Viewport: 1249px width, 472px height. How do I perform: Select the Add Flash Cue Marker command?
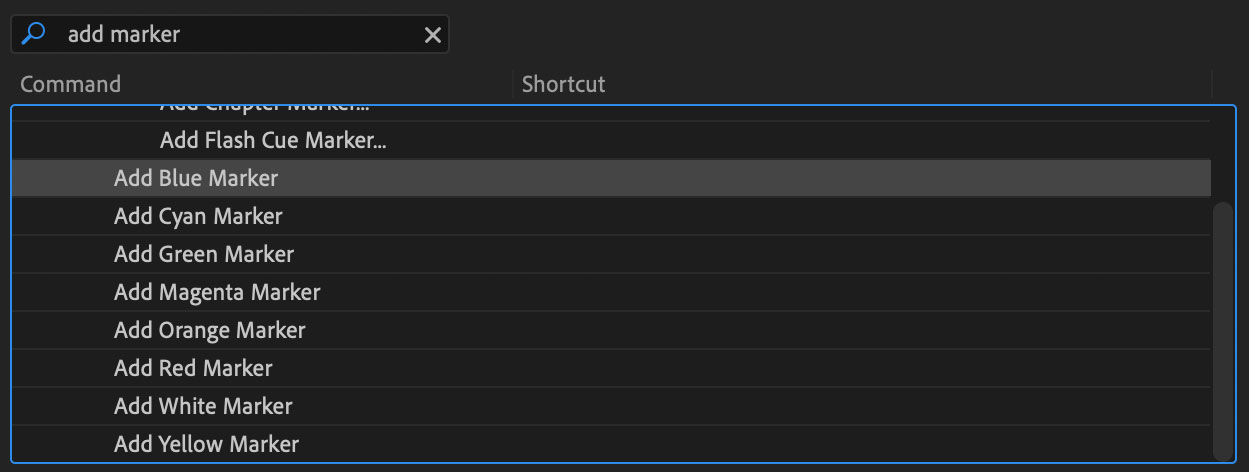tap(273, 141)
